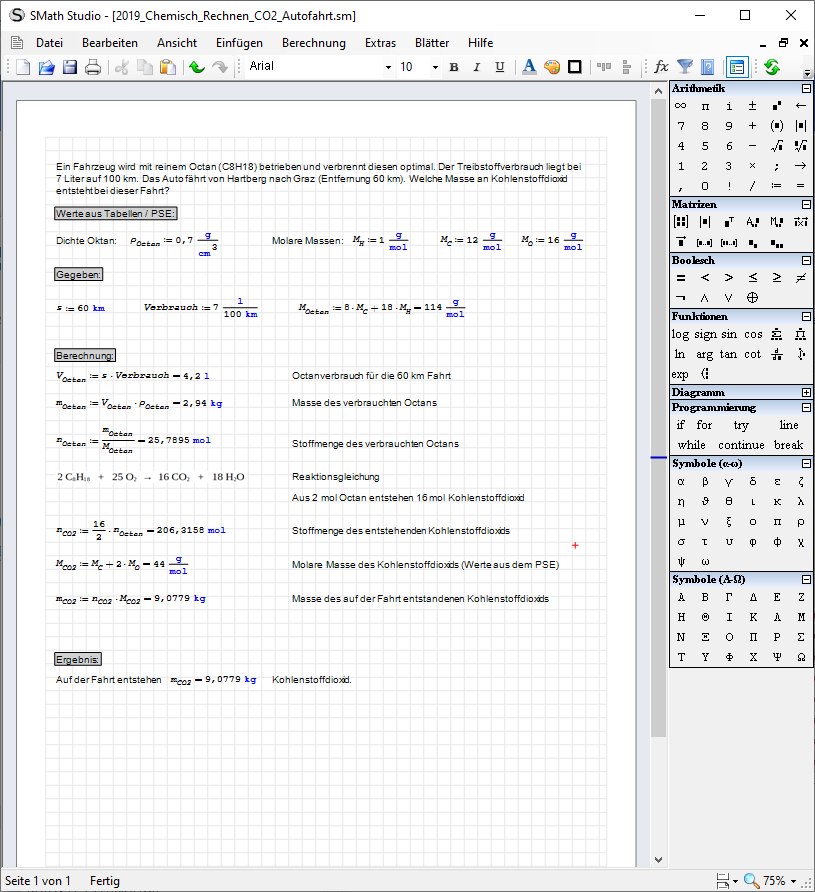
Task: Insert the exp function
Action: pyautogui.click(x=680, y=374)
